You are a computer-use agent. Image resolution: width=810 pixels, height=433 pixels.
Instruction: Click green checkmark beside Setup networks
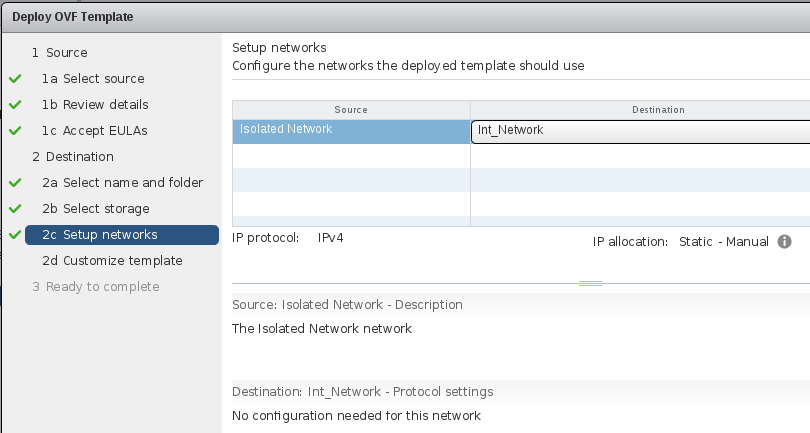point(15,235)
